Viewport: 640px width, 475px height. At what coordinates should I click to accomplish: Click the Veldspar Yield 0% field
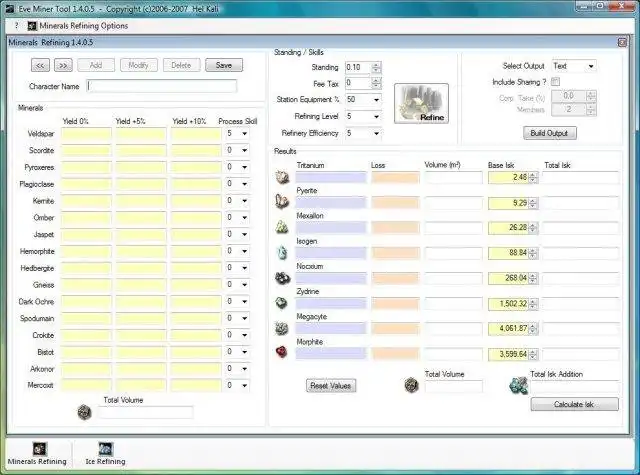point(86,133)
